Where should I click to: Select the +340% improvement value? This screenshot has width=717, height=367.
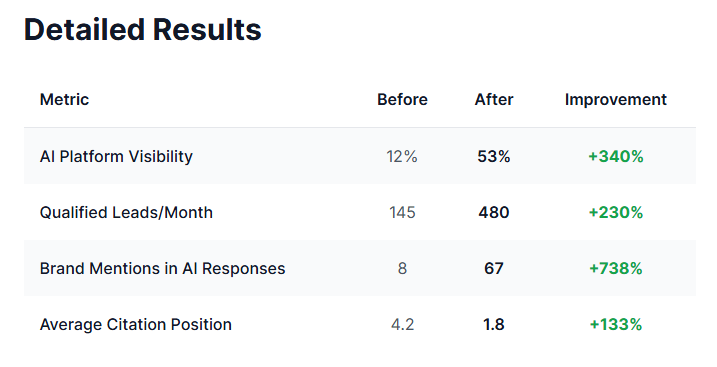[x=615, y=156]
